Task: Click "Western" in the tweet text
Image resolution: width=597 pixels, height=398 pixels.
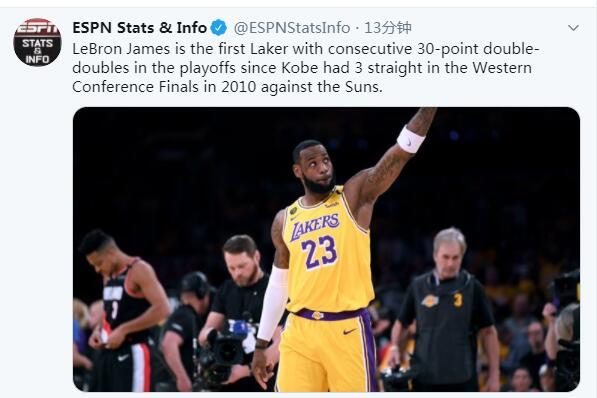Action: 502,68
